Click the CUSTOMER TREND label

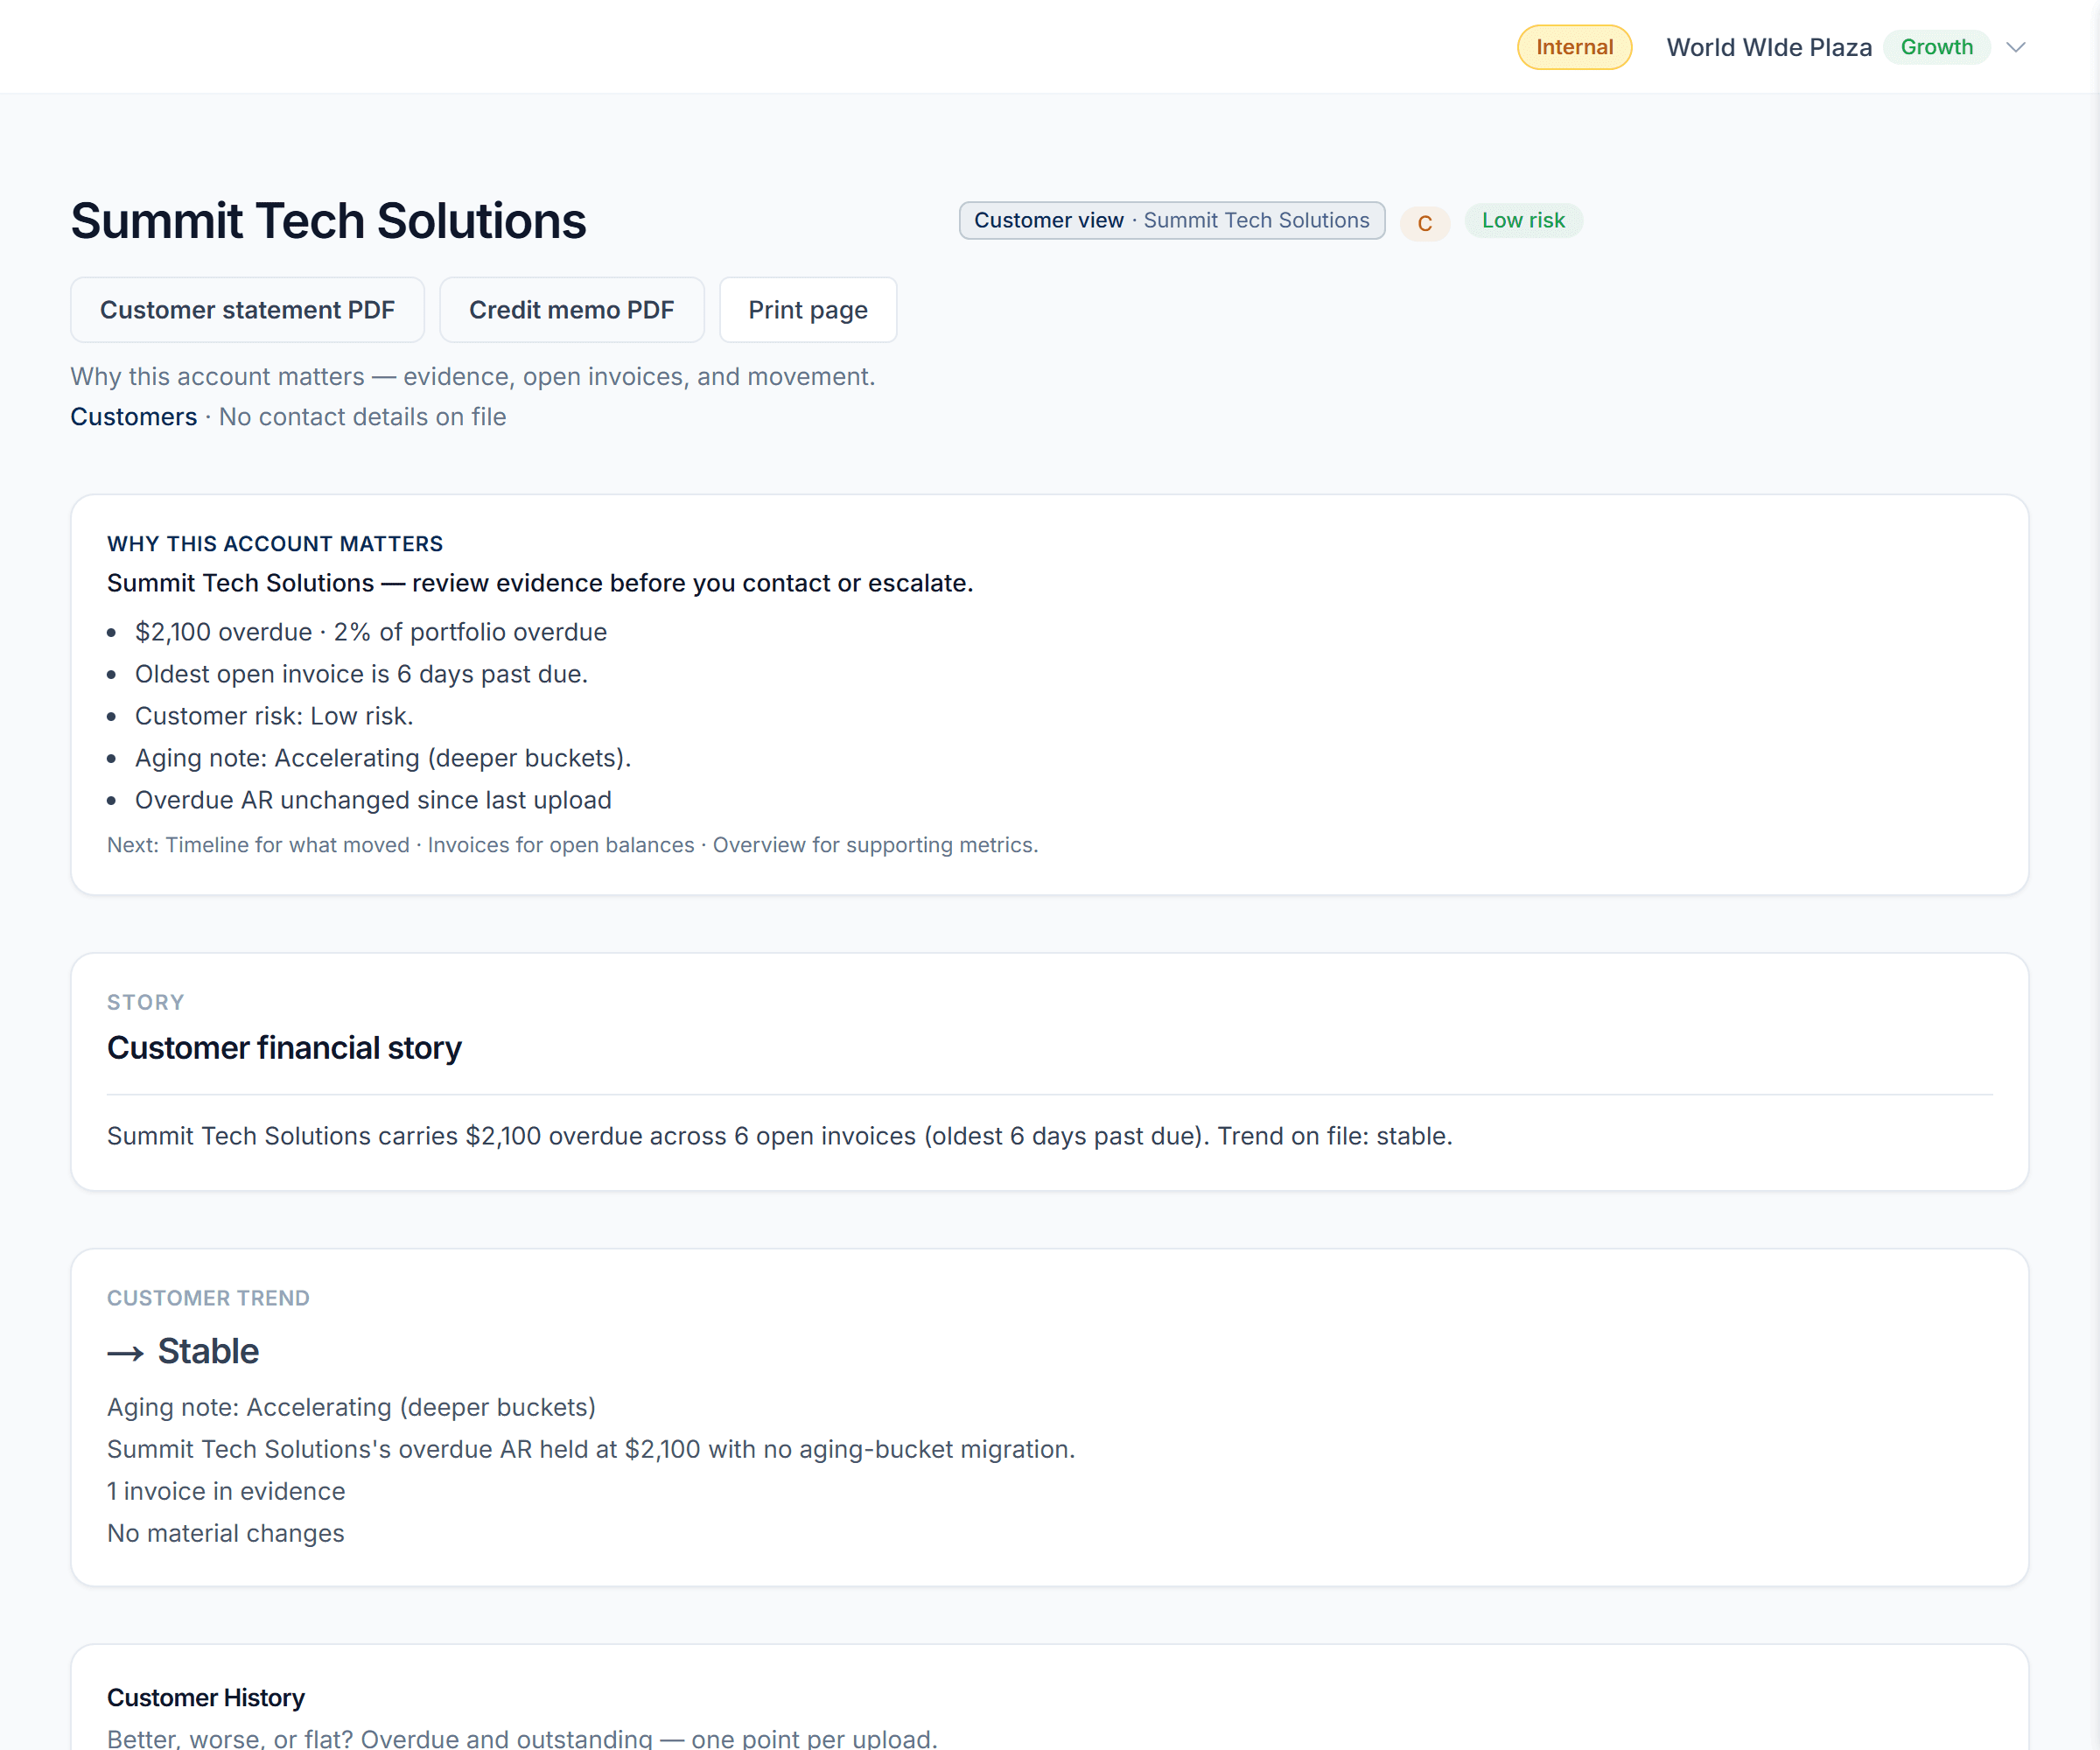tap(208, 1298)
